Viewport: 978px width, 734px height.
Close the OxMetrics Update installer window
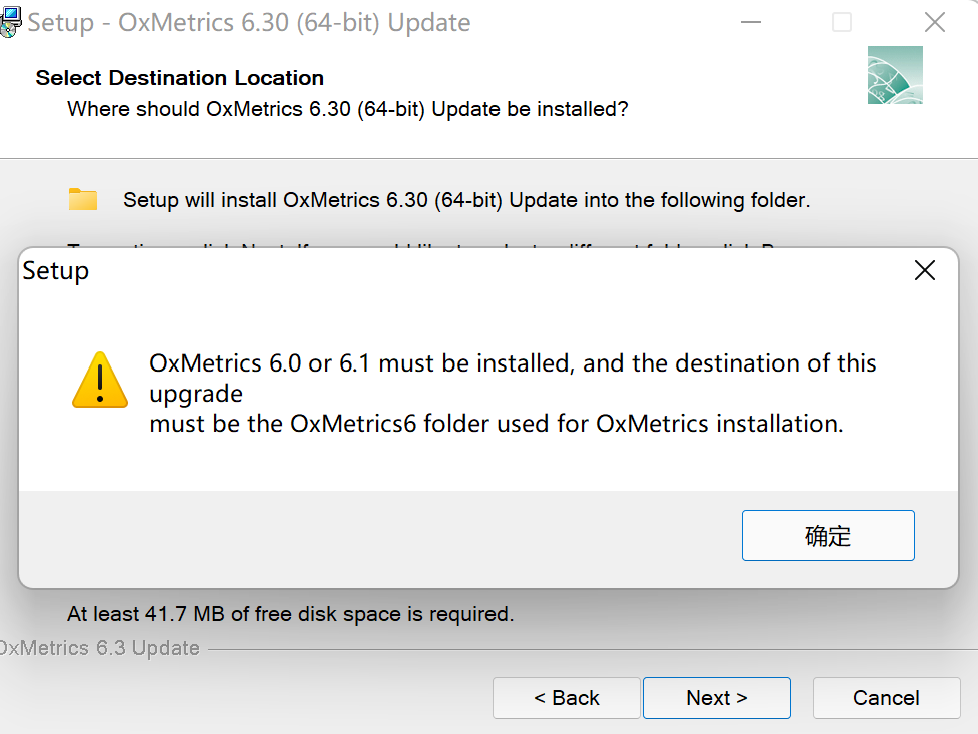(x=934, y=23)
